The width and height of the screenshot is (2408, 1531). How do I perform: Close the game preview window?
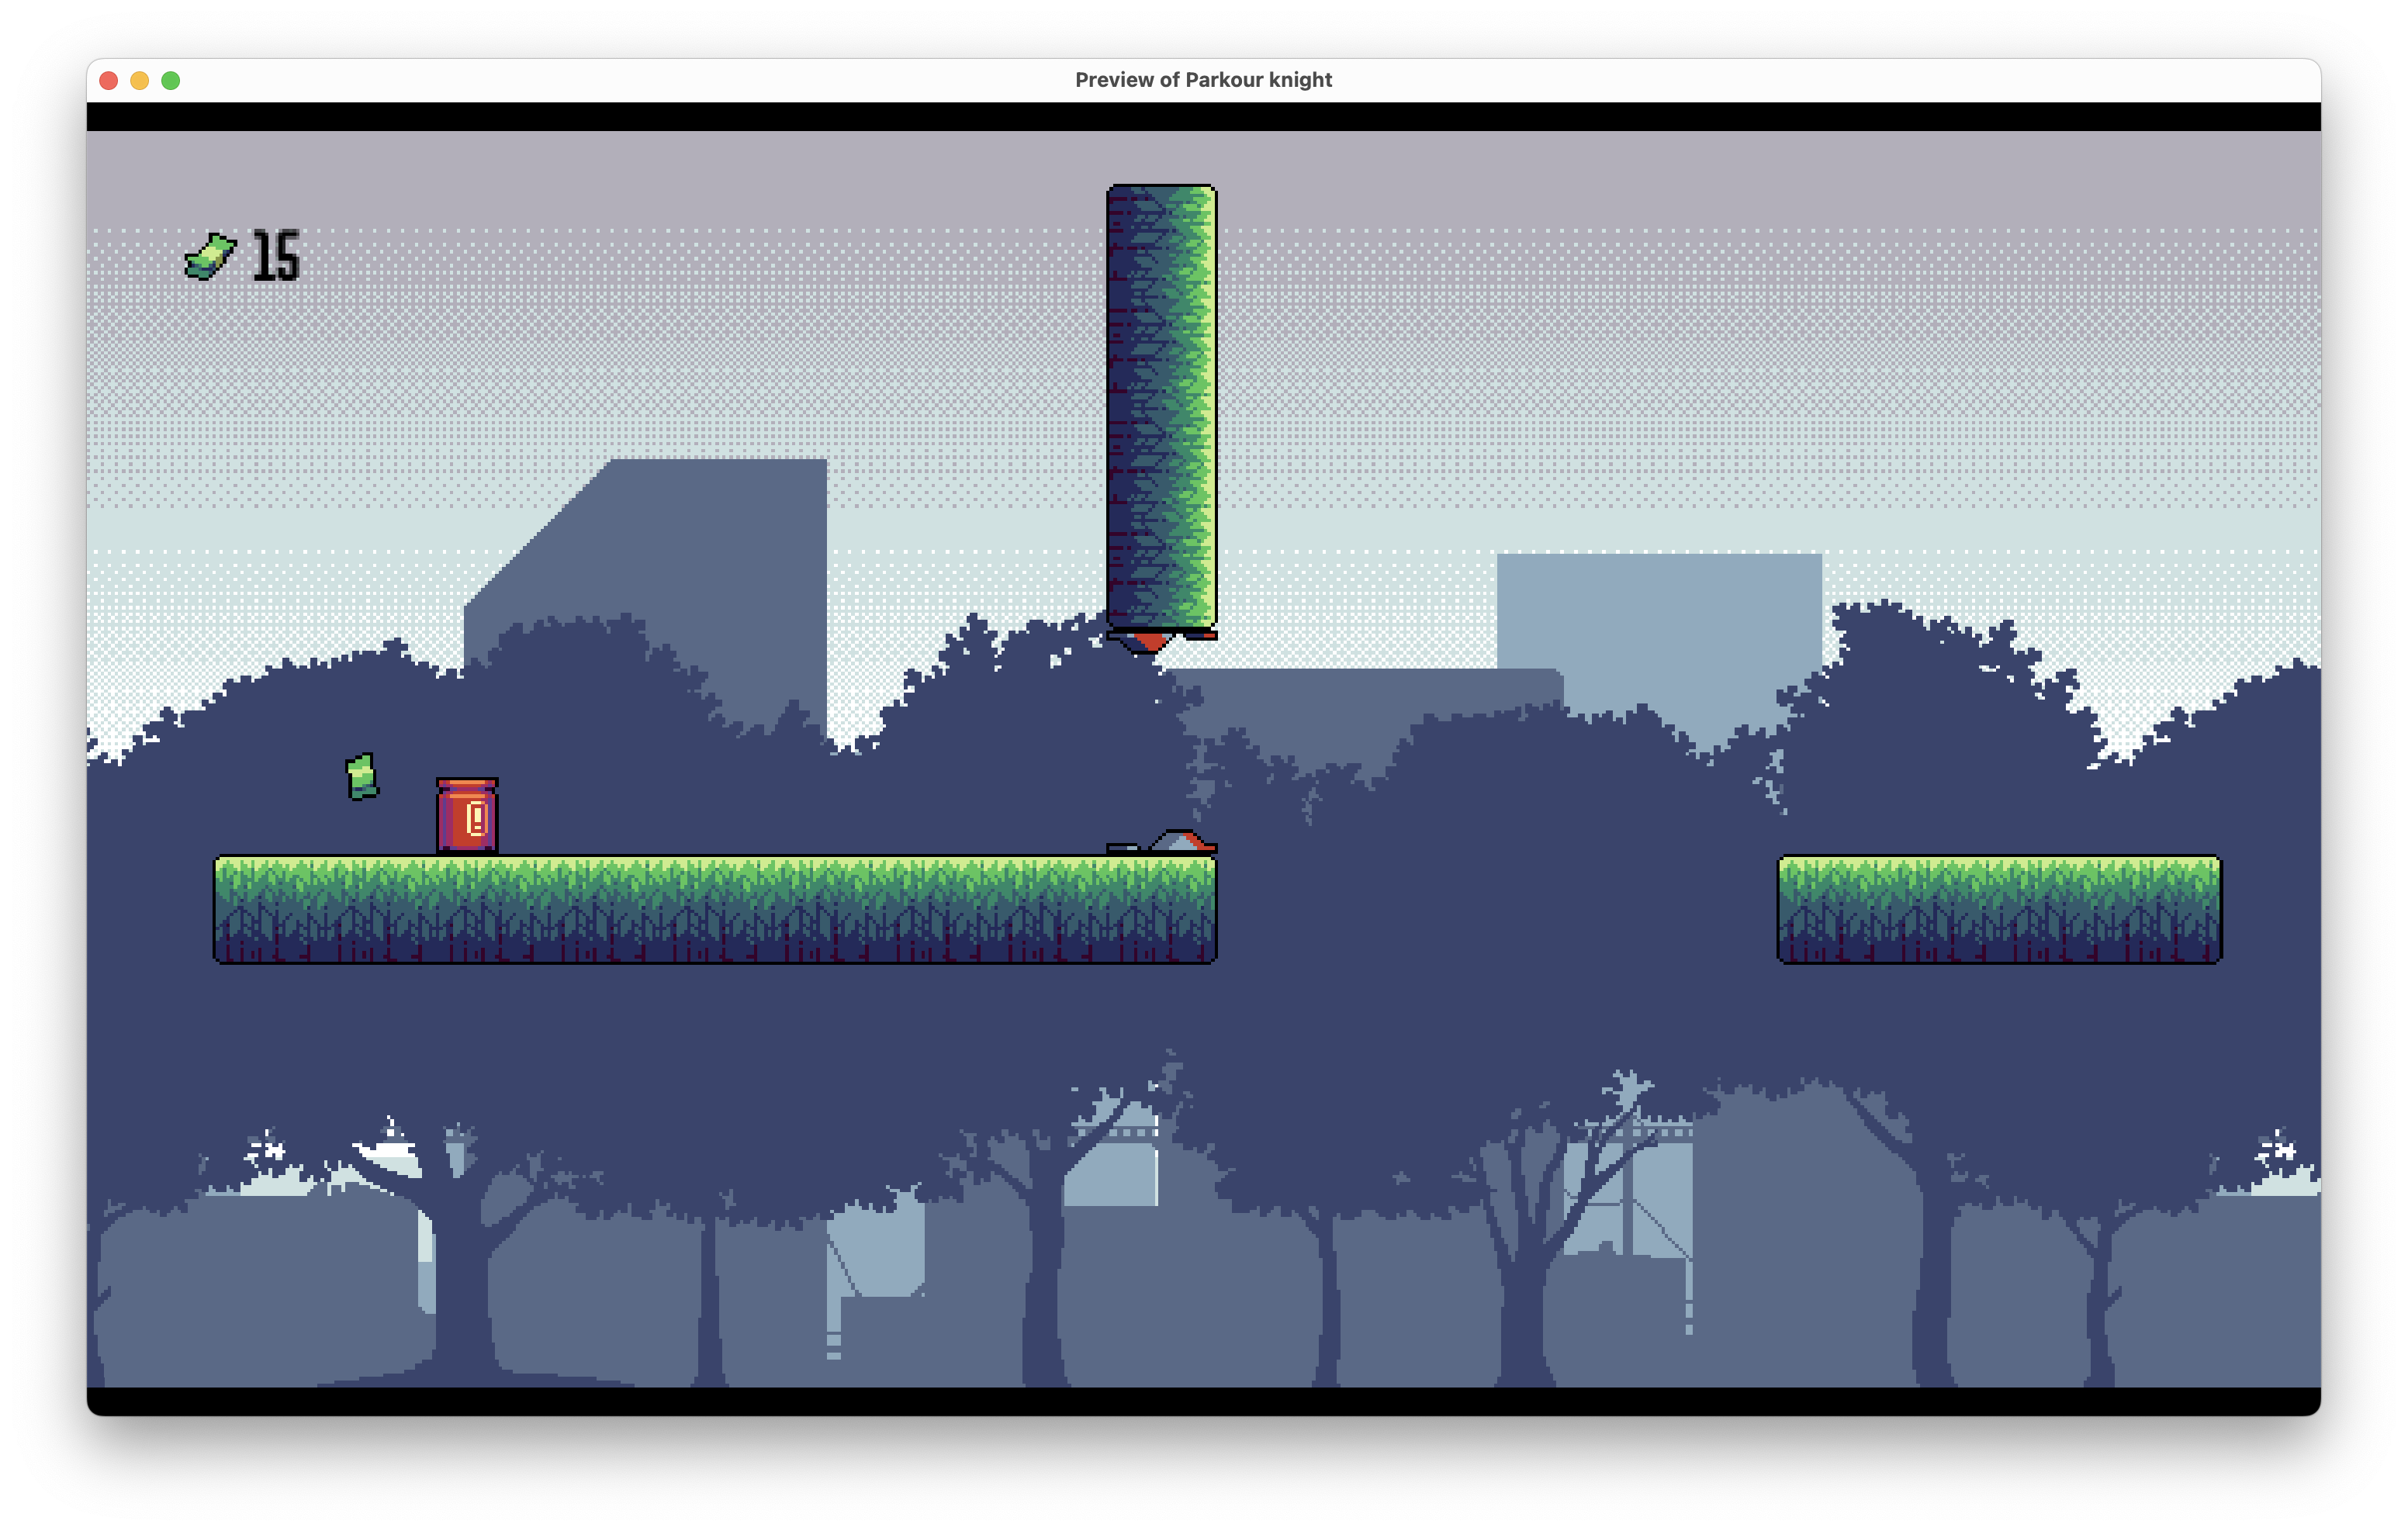109,80
